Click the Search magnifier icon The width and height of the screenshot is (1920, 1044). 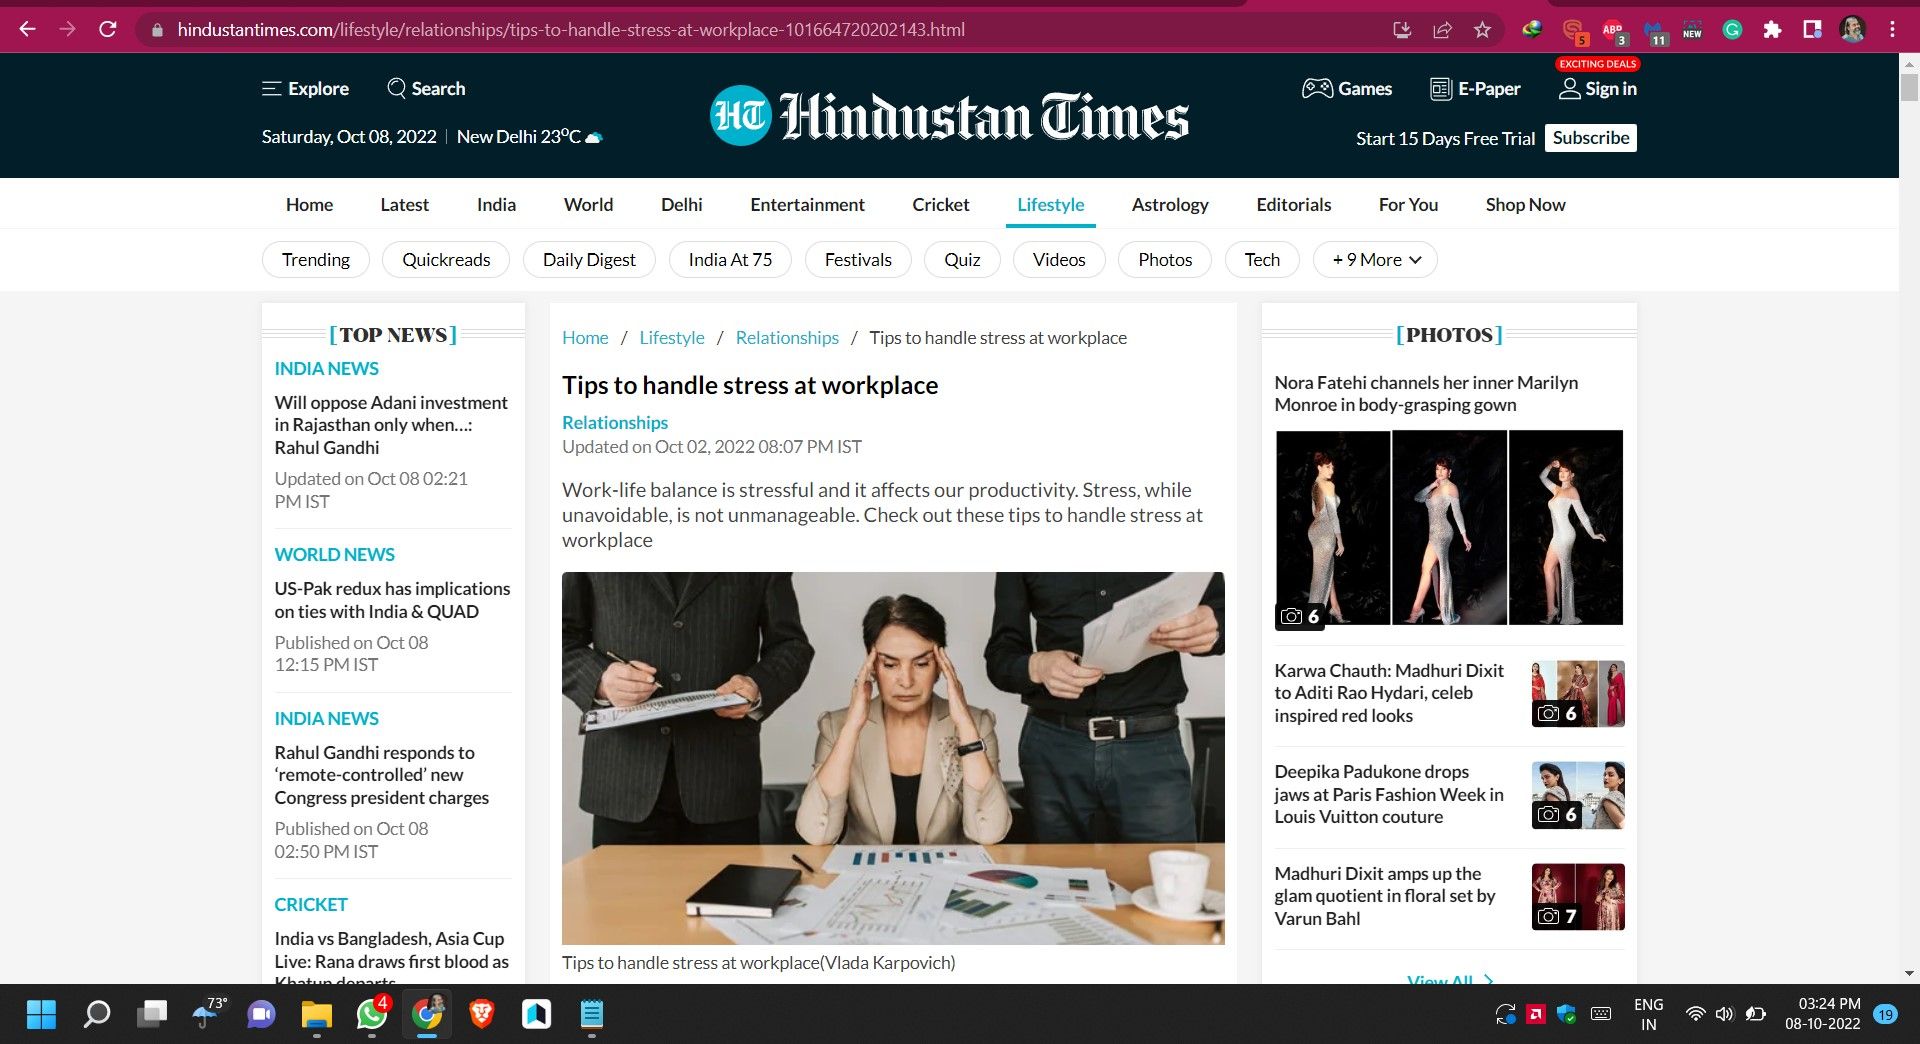tap(397, 89)
